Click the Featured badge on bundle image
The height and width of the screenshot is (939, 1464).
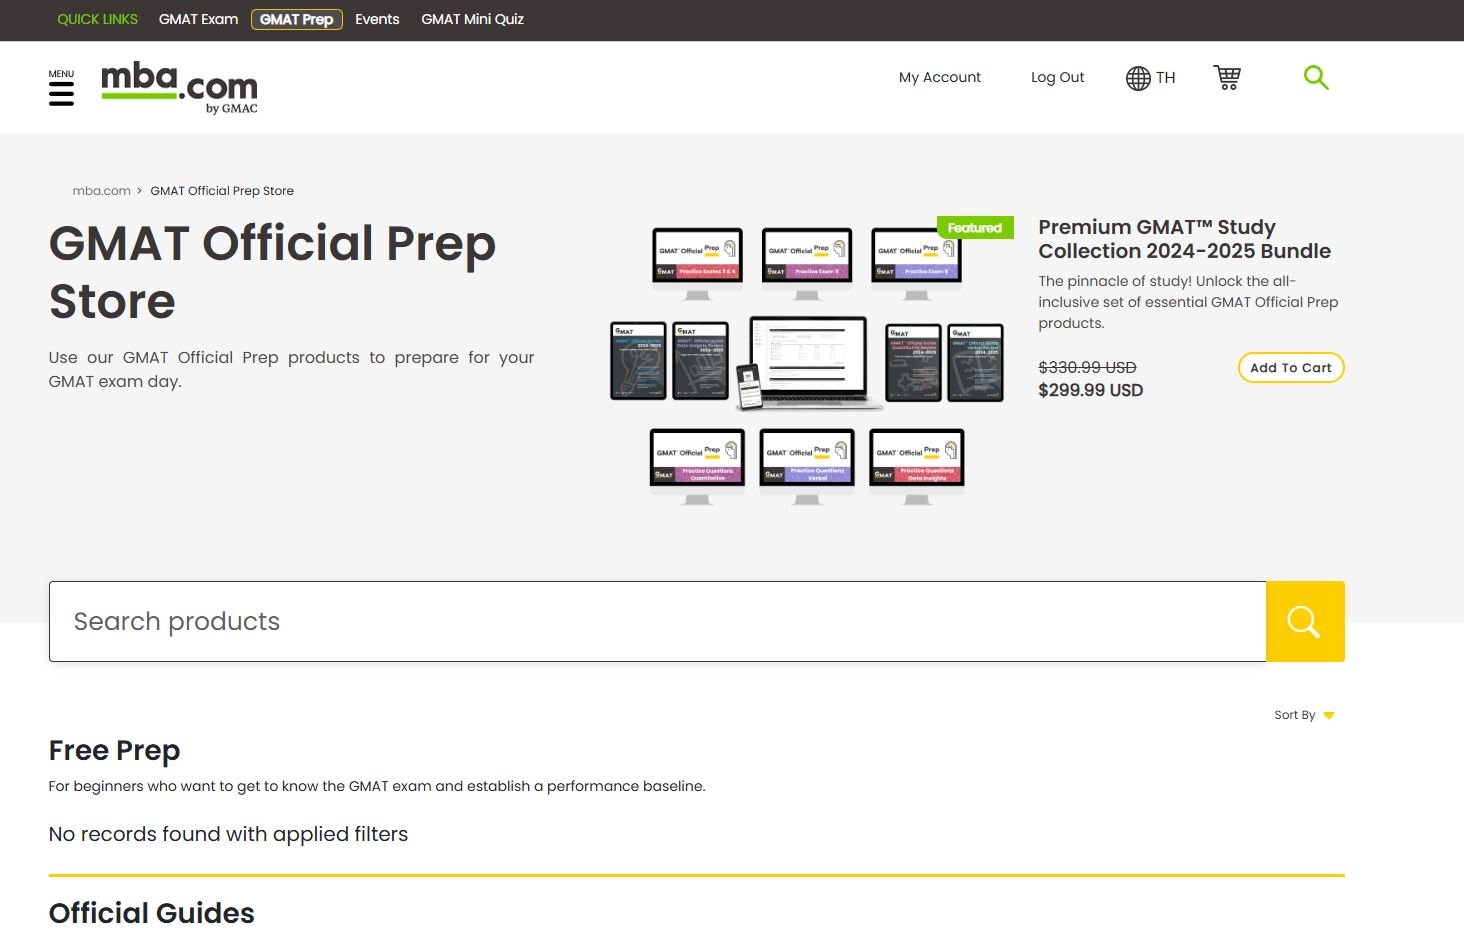[x=974, y=228]
